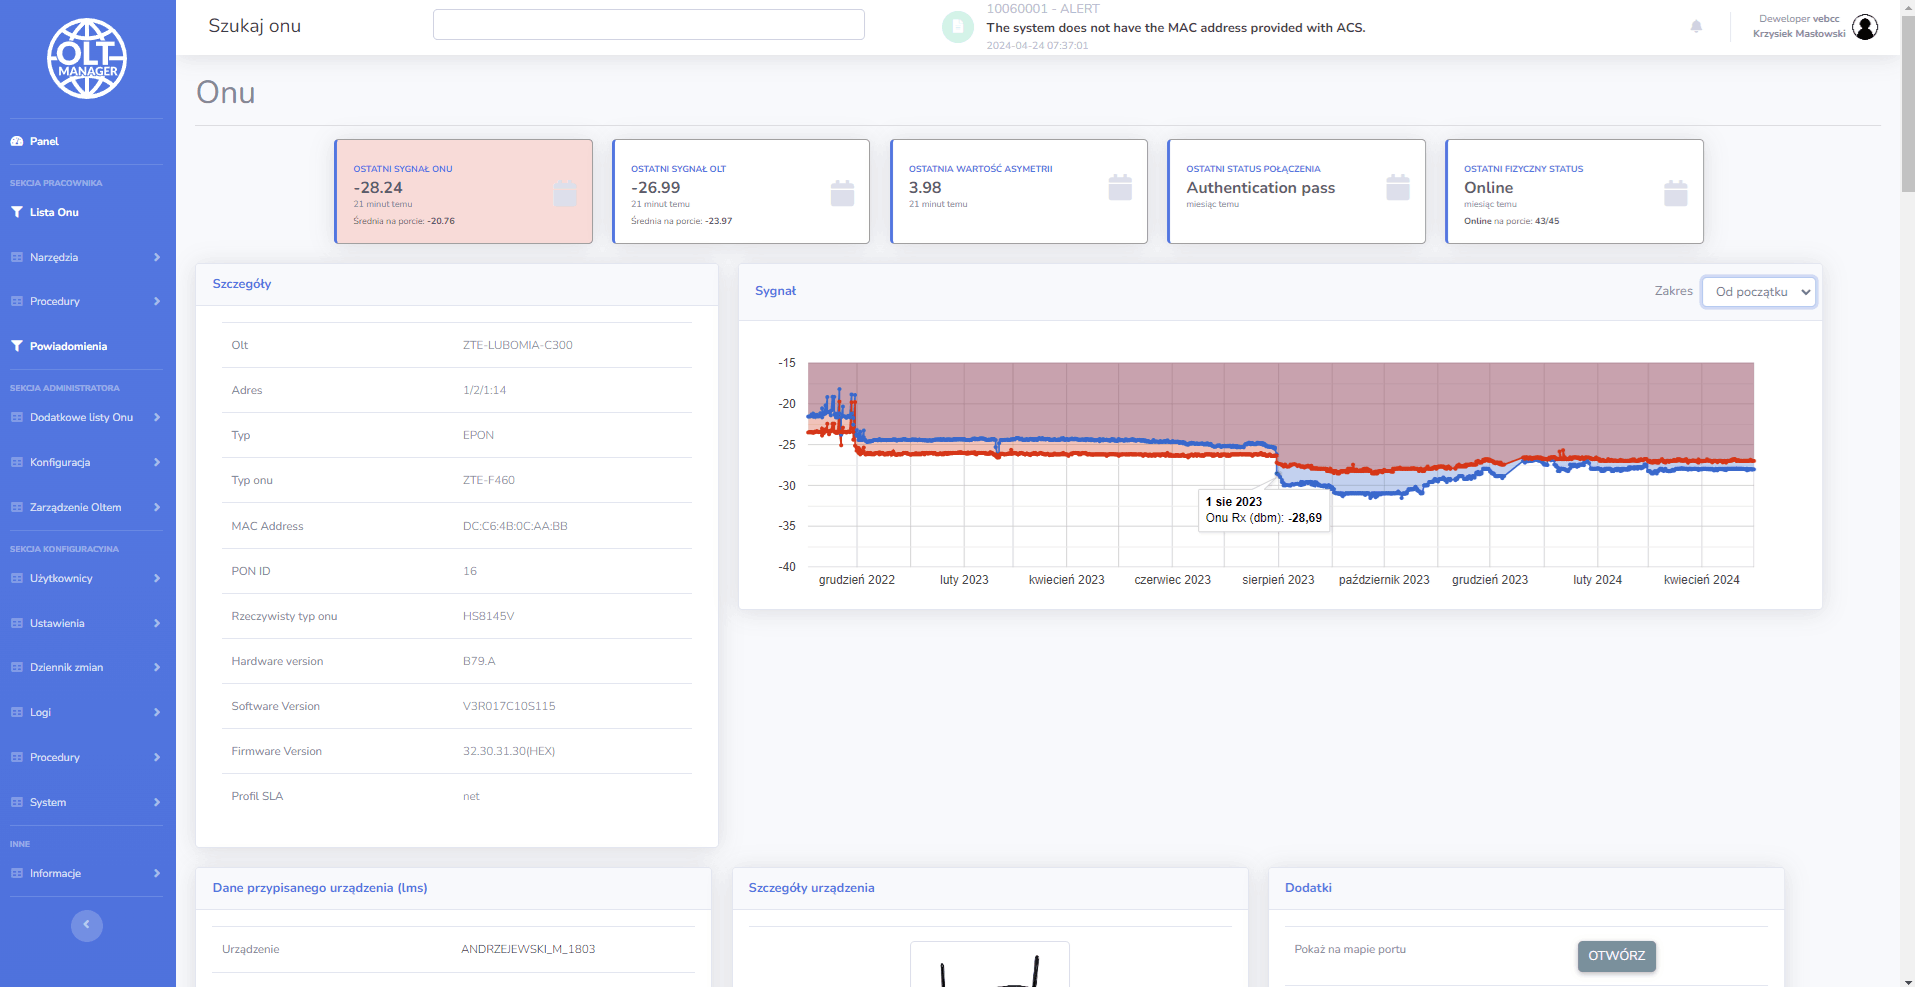Open the 10060001 ALERT notification
Image resolution: width=1915 pixels, height=987 pixels.
pos(1175,27)
